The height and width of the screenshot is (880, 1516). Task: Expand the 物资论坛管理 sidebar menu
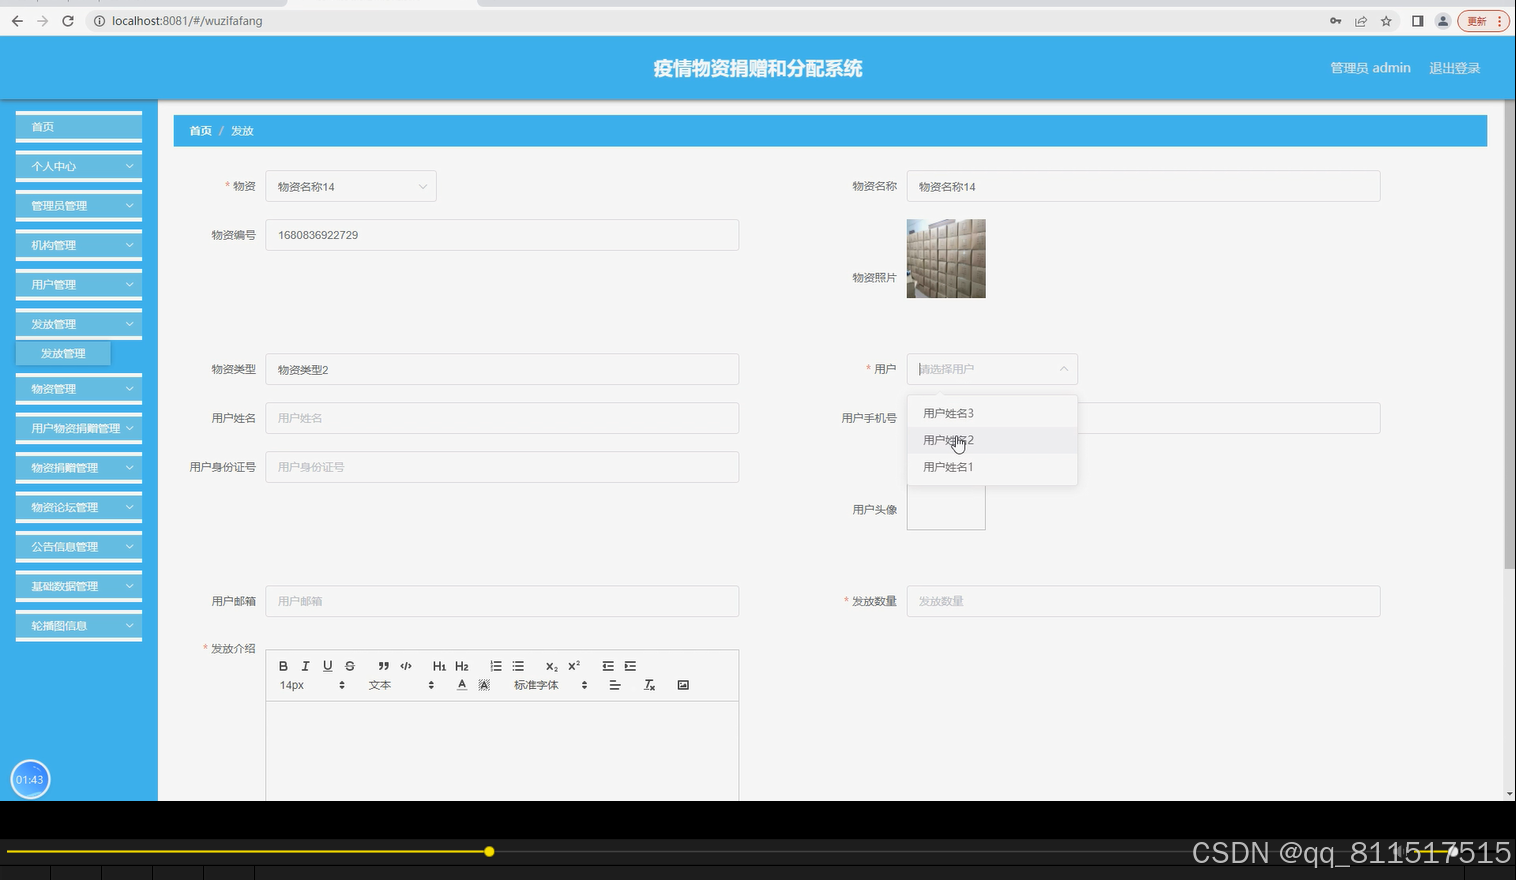[79, 507]
